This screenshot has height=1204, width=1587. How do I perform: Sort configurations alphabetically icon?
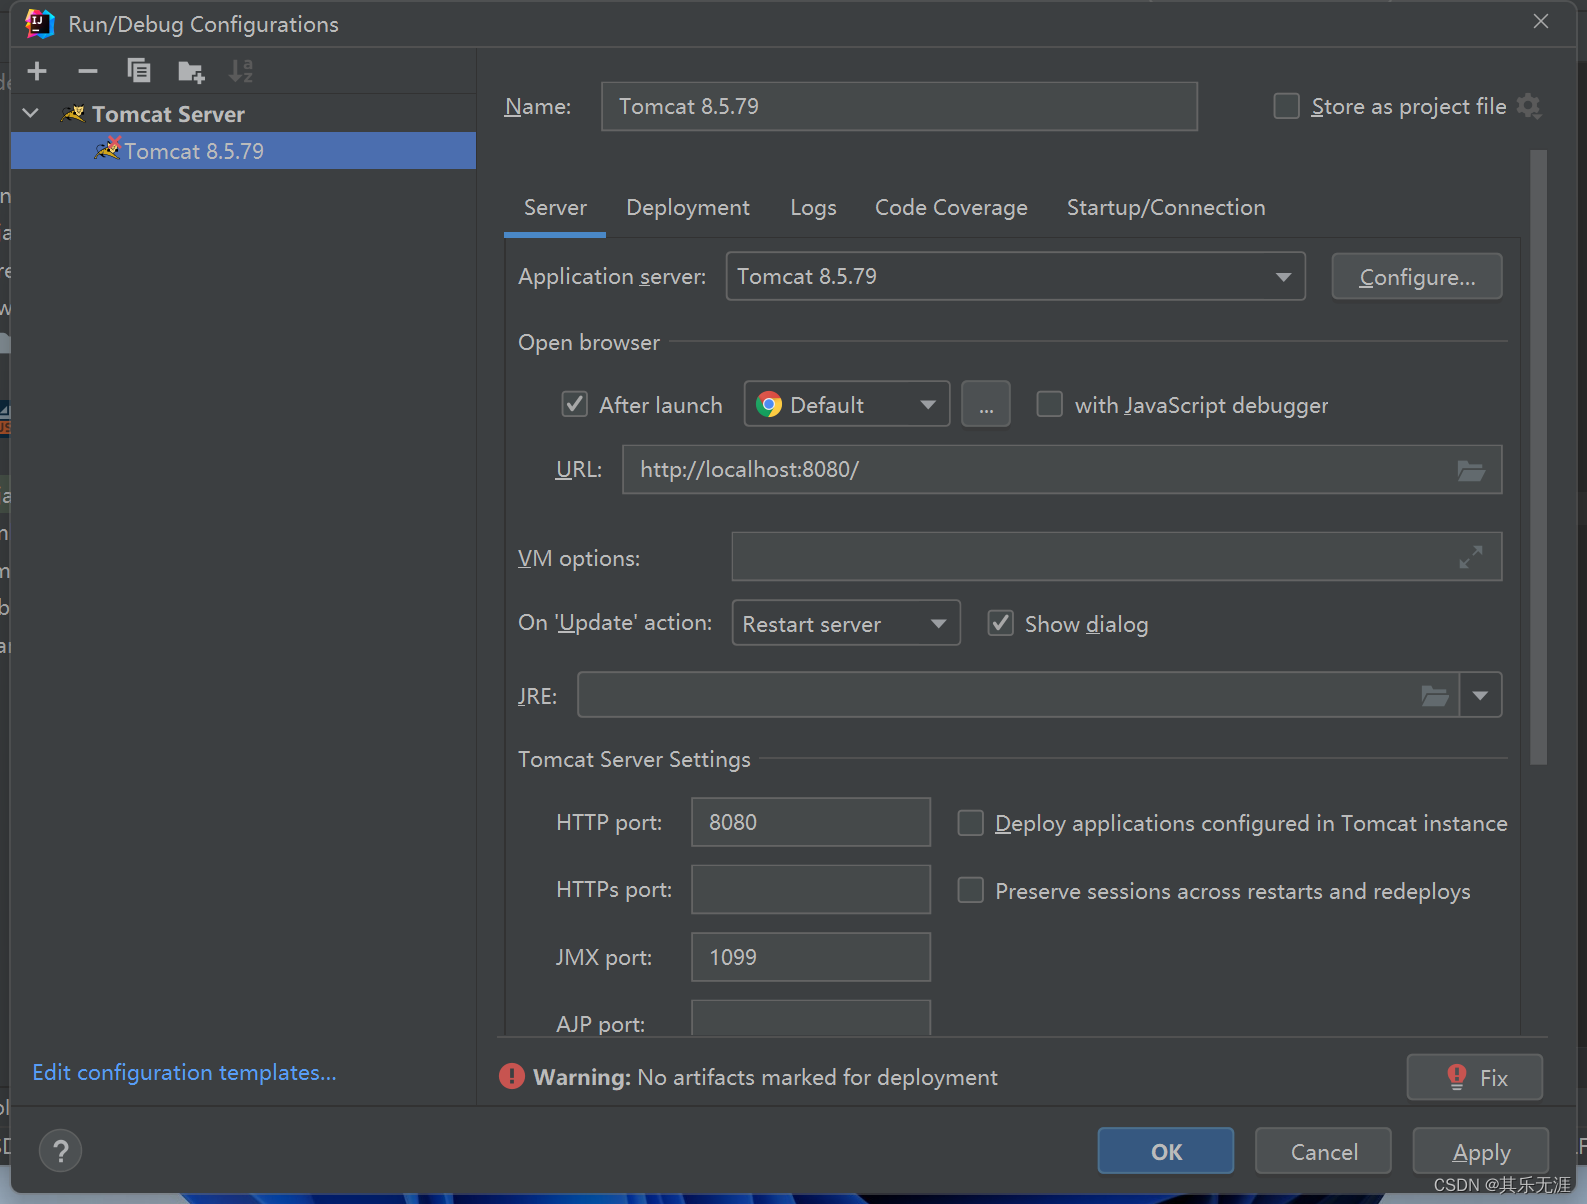(241, 71)
